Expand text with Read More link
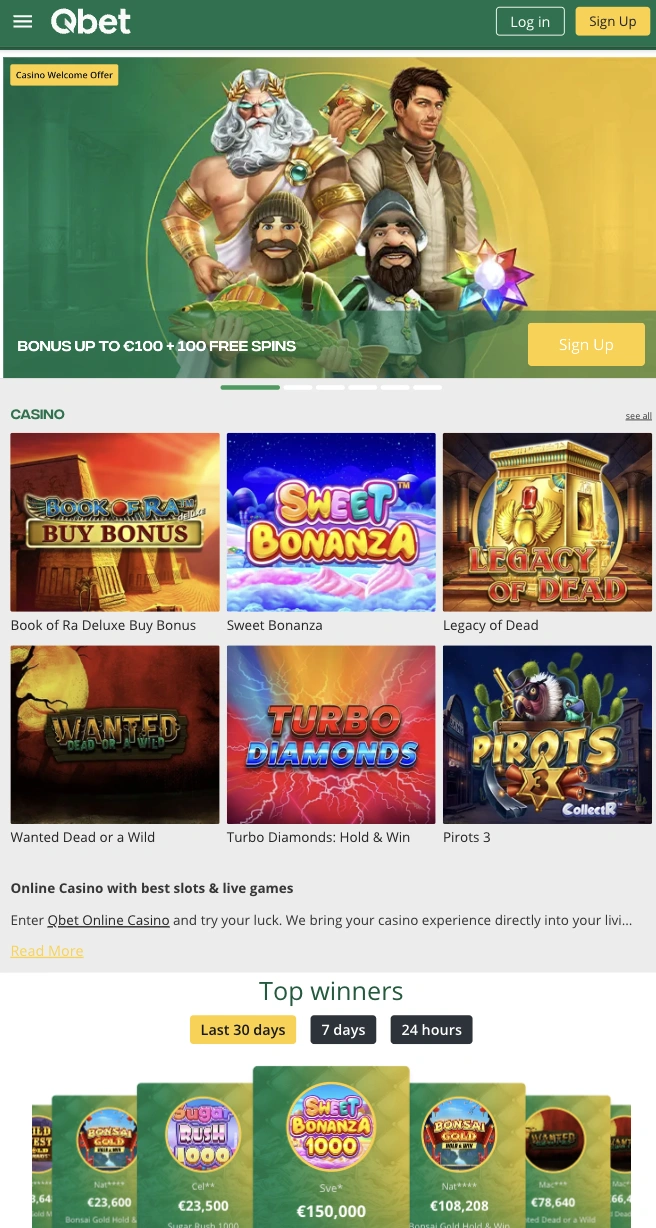The width and height of the screenshot is (656, 1228). pos(47,951)
